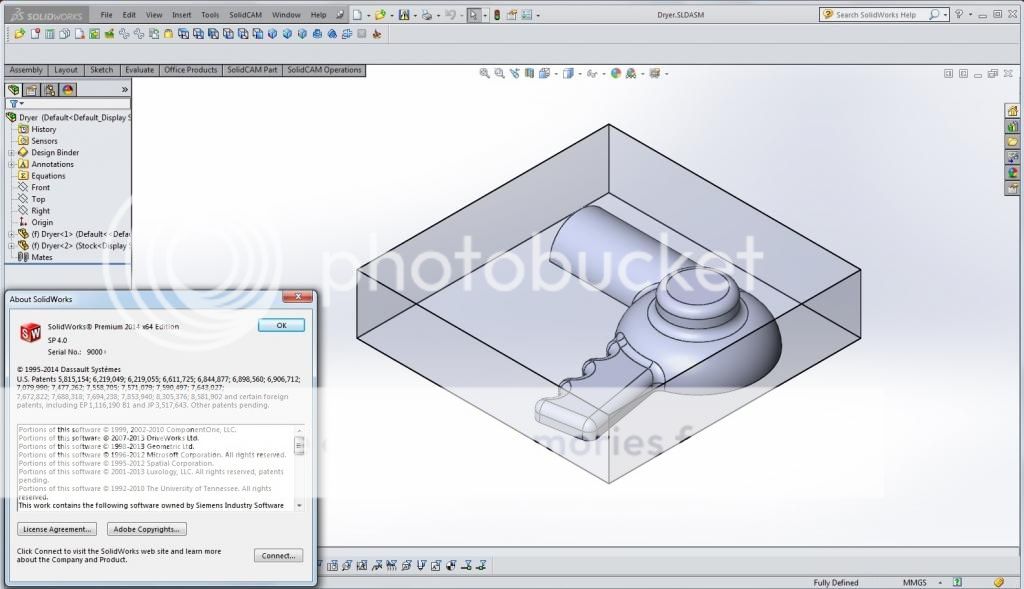Click the filter icon in the FeatureManager tree
1024x589 pixels.
coord(14,103)
